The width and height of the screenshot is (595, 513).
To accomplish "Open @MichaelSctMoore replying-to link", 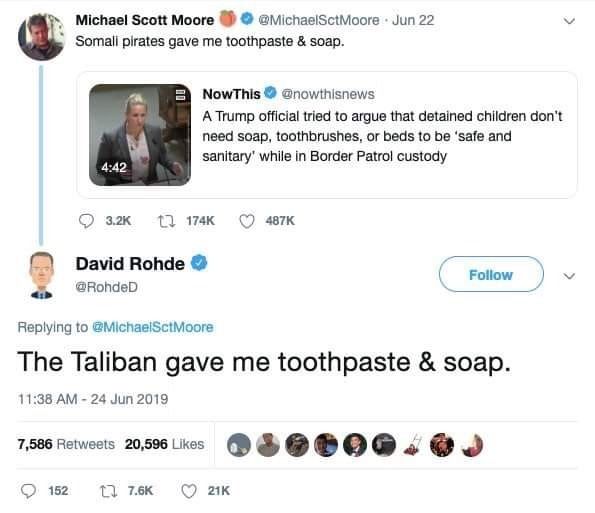I will point(153,327).
